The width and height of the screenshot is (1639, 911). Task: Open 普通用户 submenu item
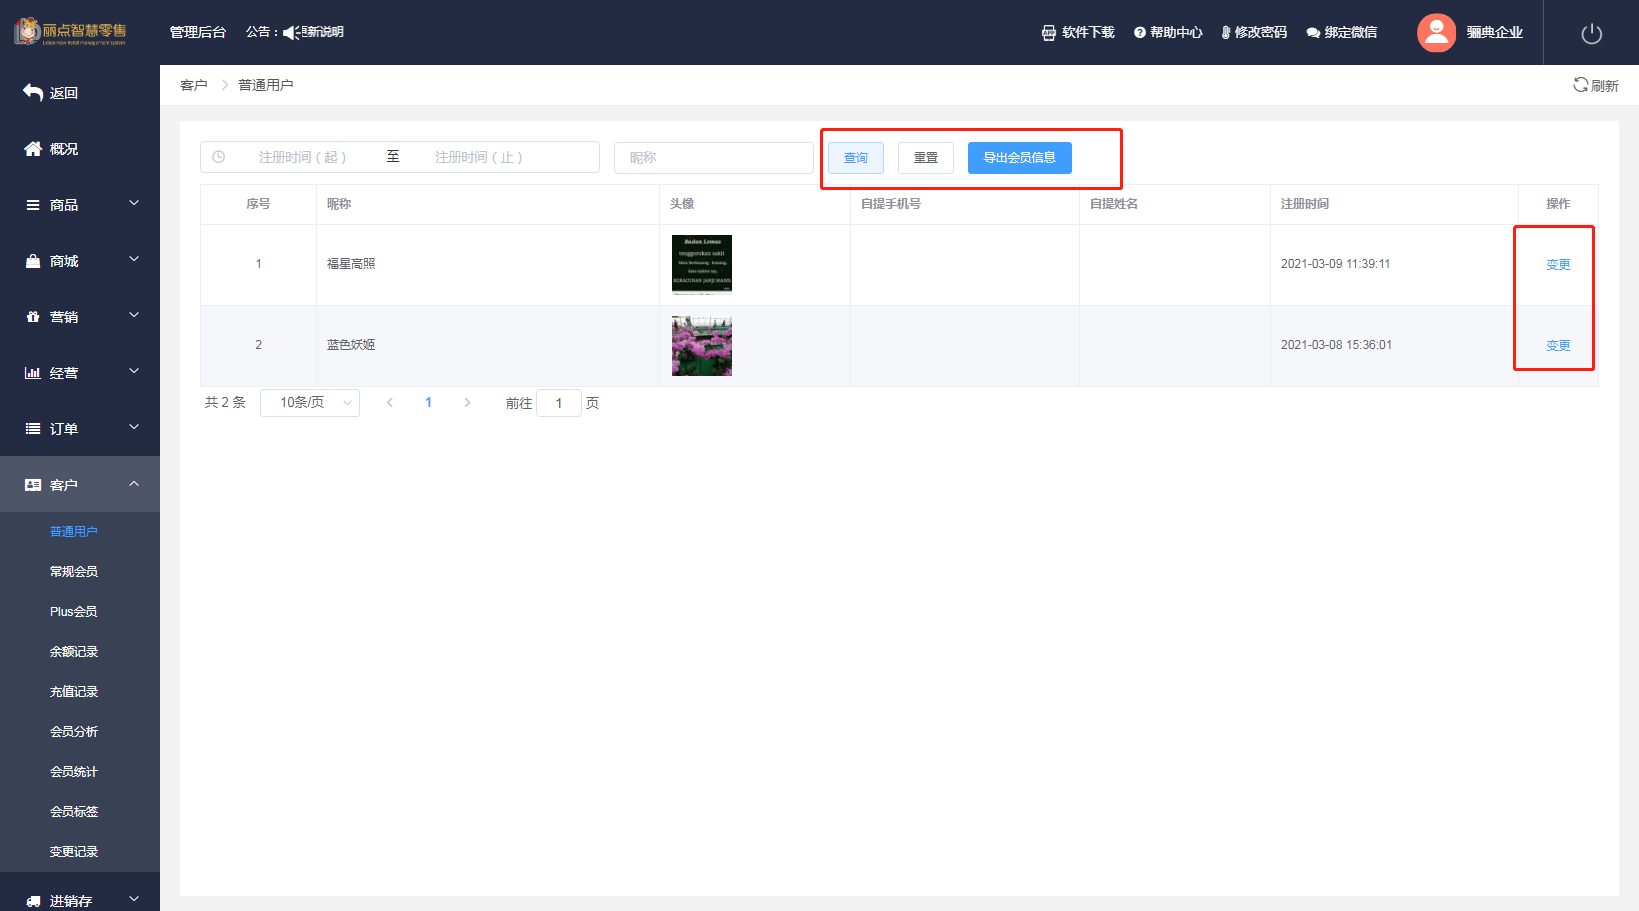(74, 531)
